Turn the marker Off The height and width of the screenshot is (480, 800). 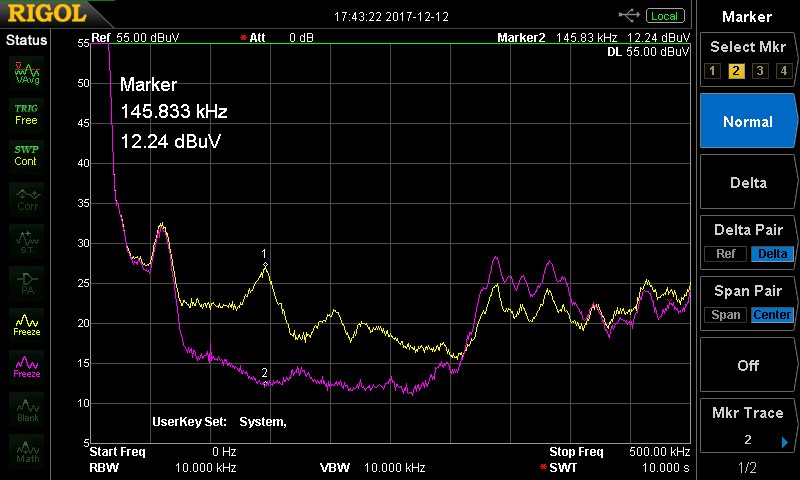(747, 365)
